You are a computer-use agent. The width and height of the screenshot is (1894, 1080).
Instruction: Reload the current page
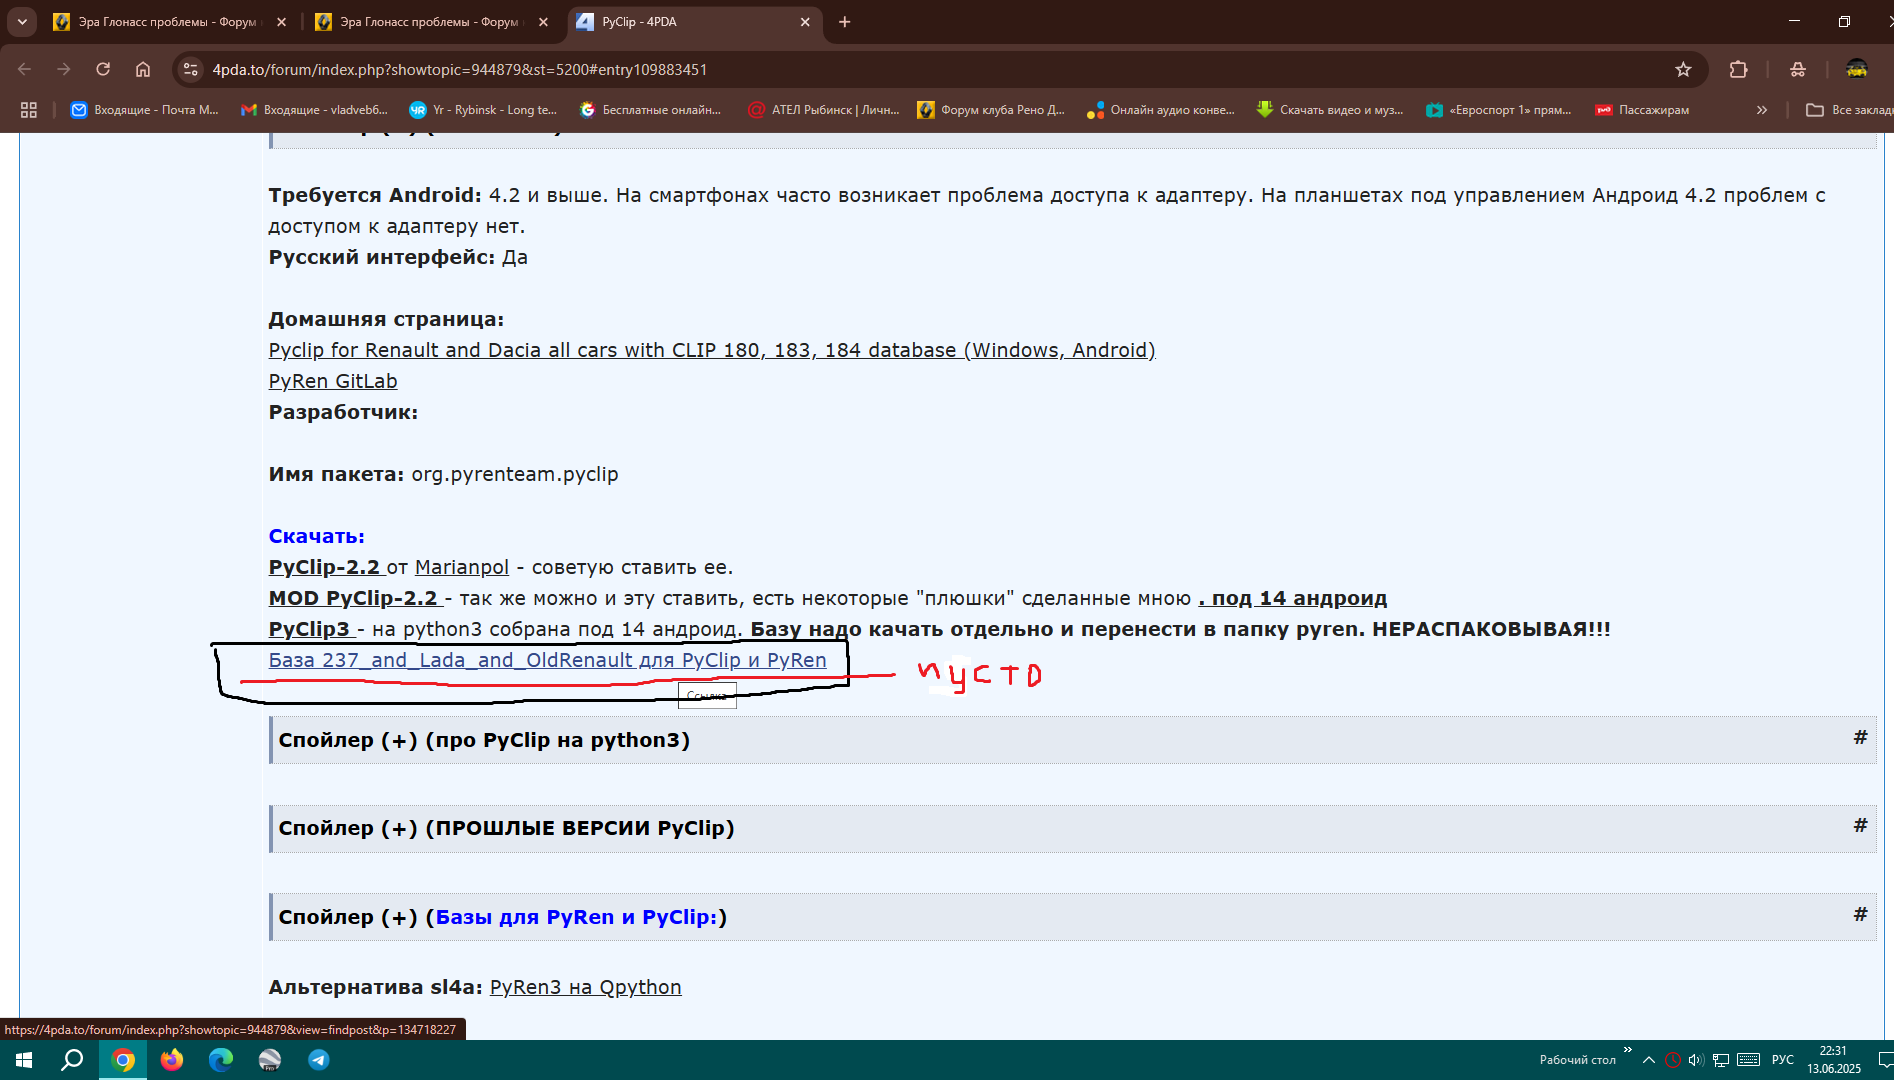(103, 69)
